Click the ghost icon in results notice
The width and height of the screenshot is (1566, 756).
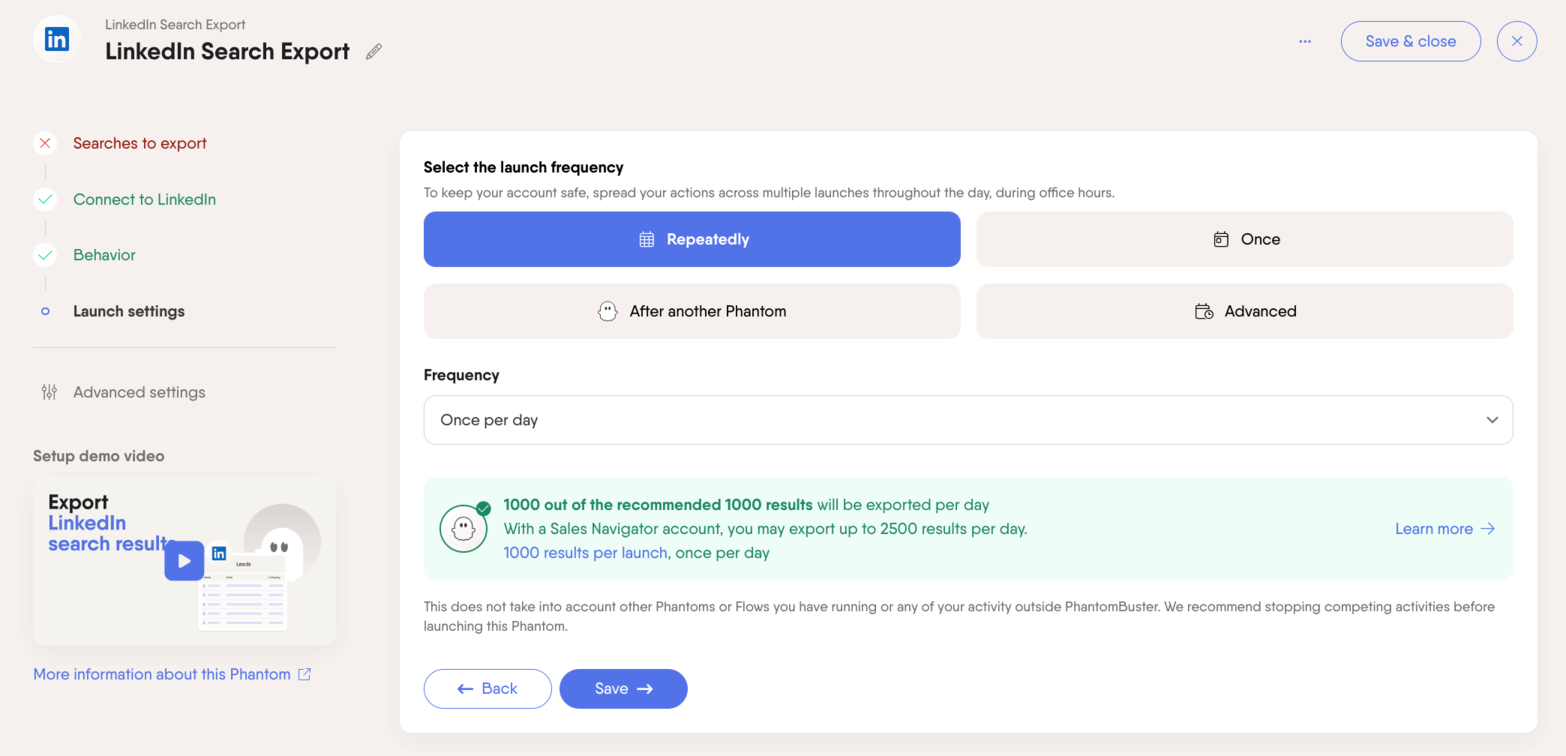click(464, 529)
